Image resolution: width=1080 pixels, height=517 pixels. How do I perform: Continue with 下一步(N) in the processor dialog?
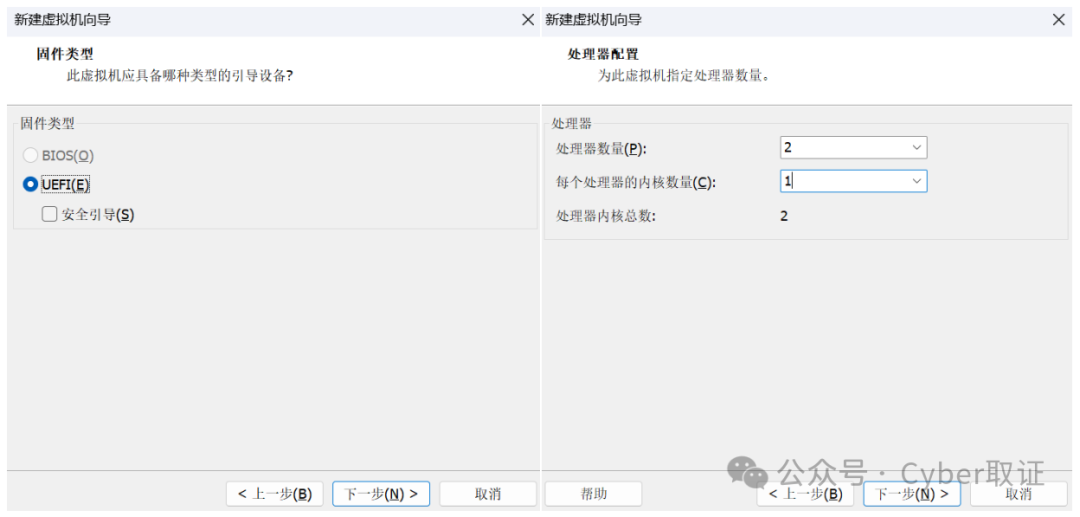912,494
